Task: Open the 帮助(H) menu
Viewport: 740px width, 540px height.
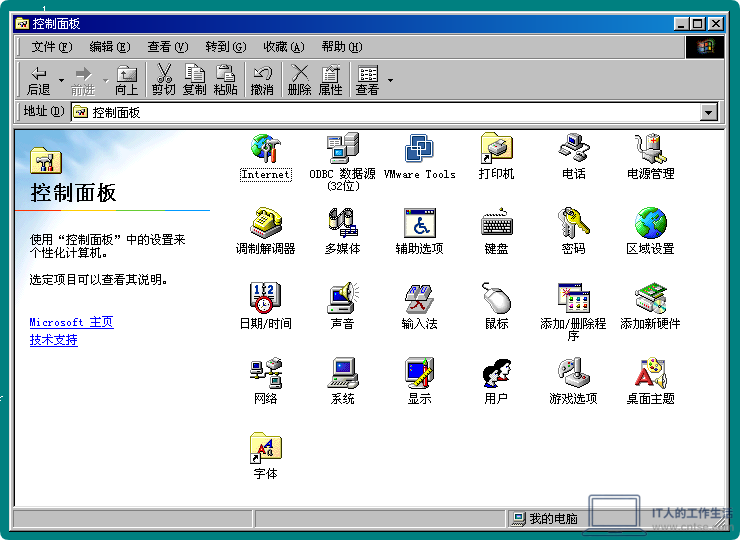Action: coord(342,47)
